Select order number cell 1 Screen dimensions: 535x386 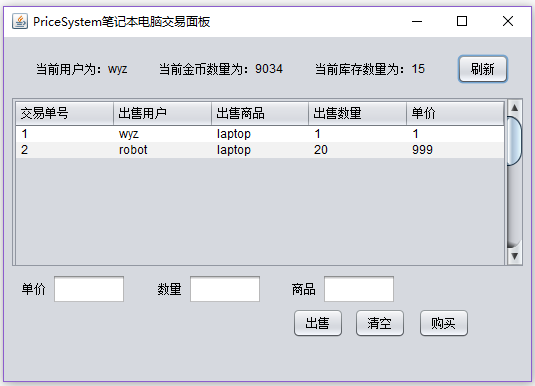(64, 134)
